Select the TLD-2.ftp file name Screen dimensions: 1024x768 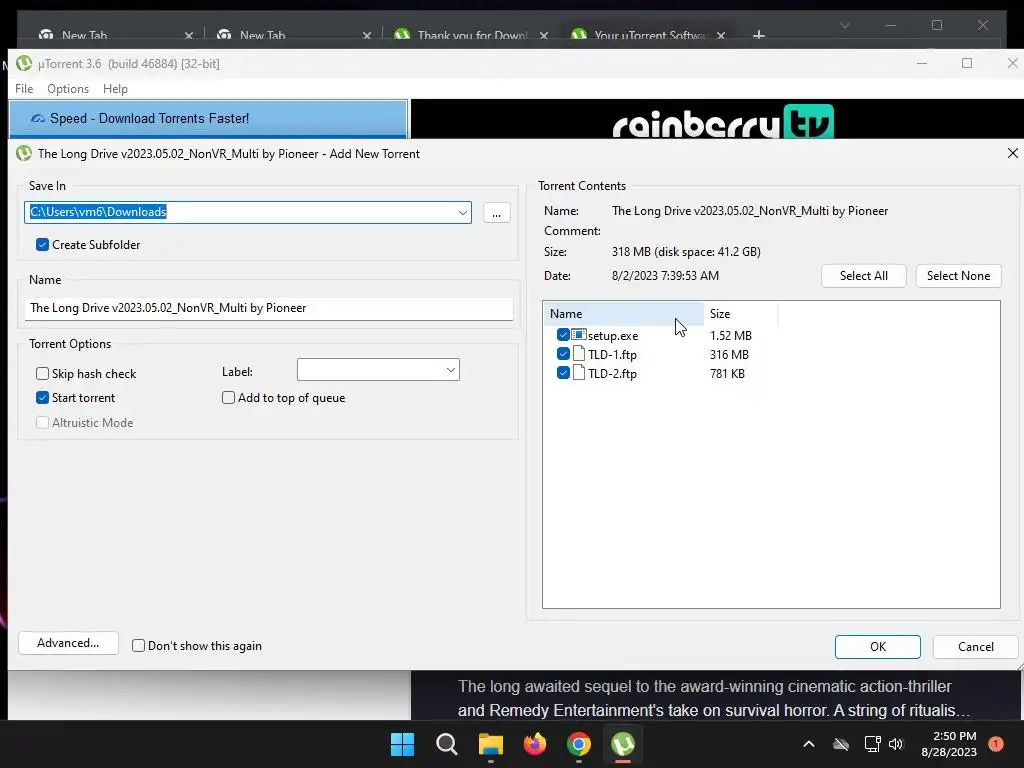(612, 374)
